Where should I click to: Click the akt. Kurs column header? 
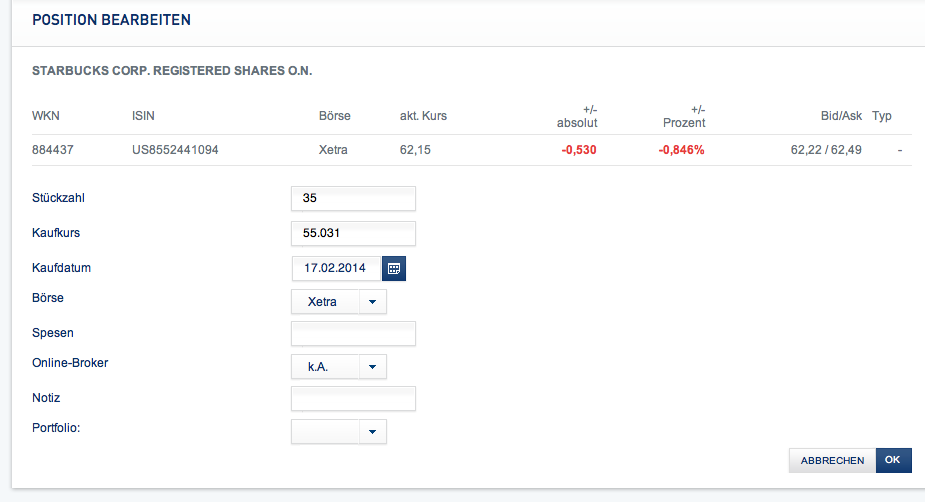(423, 116)
